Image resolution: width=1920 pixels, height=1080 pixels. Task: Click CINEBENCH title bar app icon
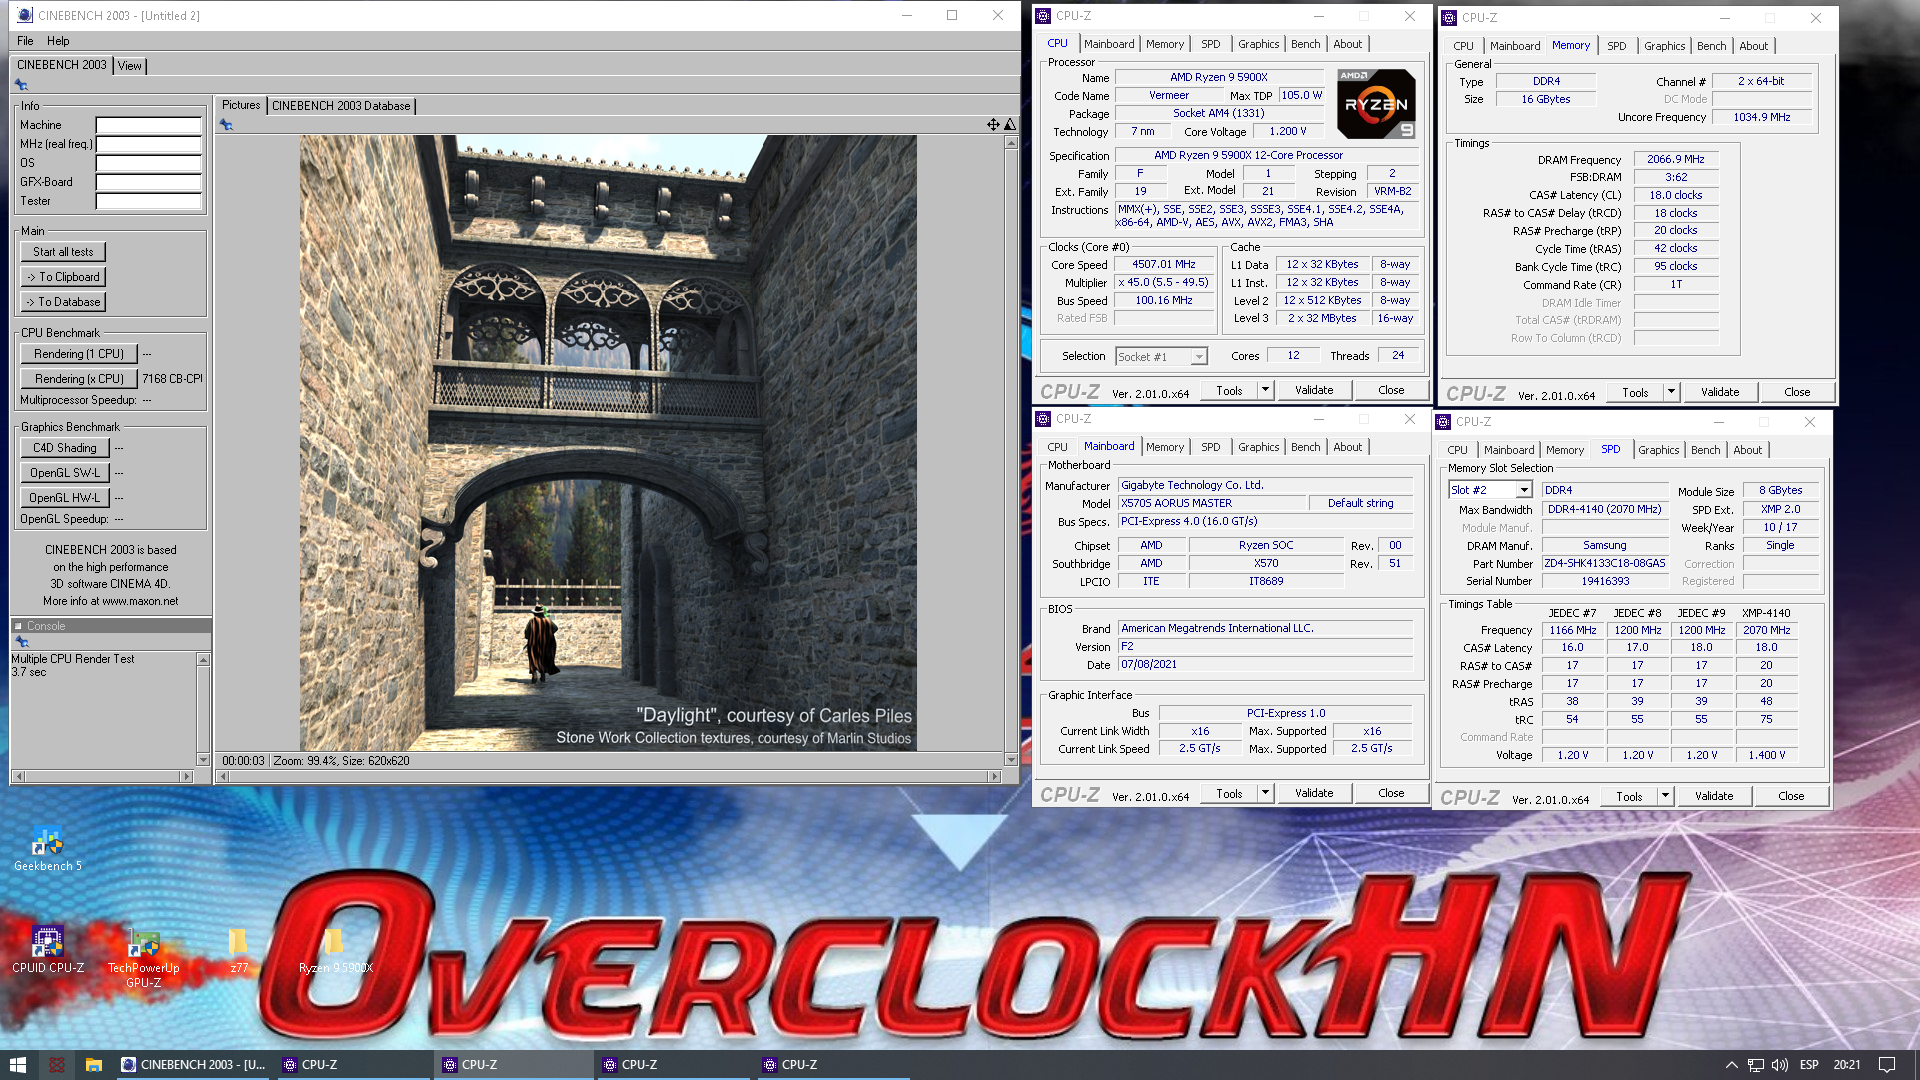tap(25, 15)
